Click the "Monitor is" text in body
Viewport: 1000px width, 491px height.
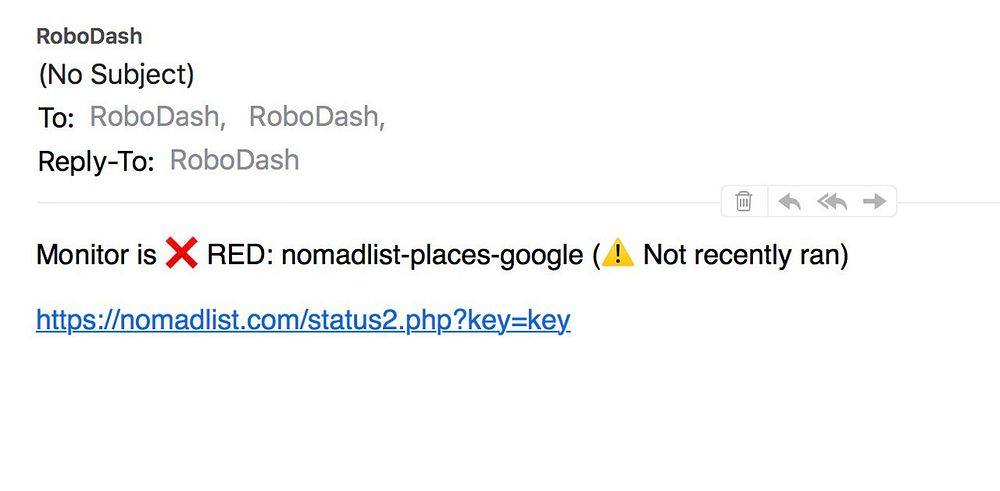click(96, 256)
